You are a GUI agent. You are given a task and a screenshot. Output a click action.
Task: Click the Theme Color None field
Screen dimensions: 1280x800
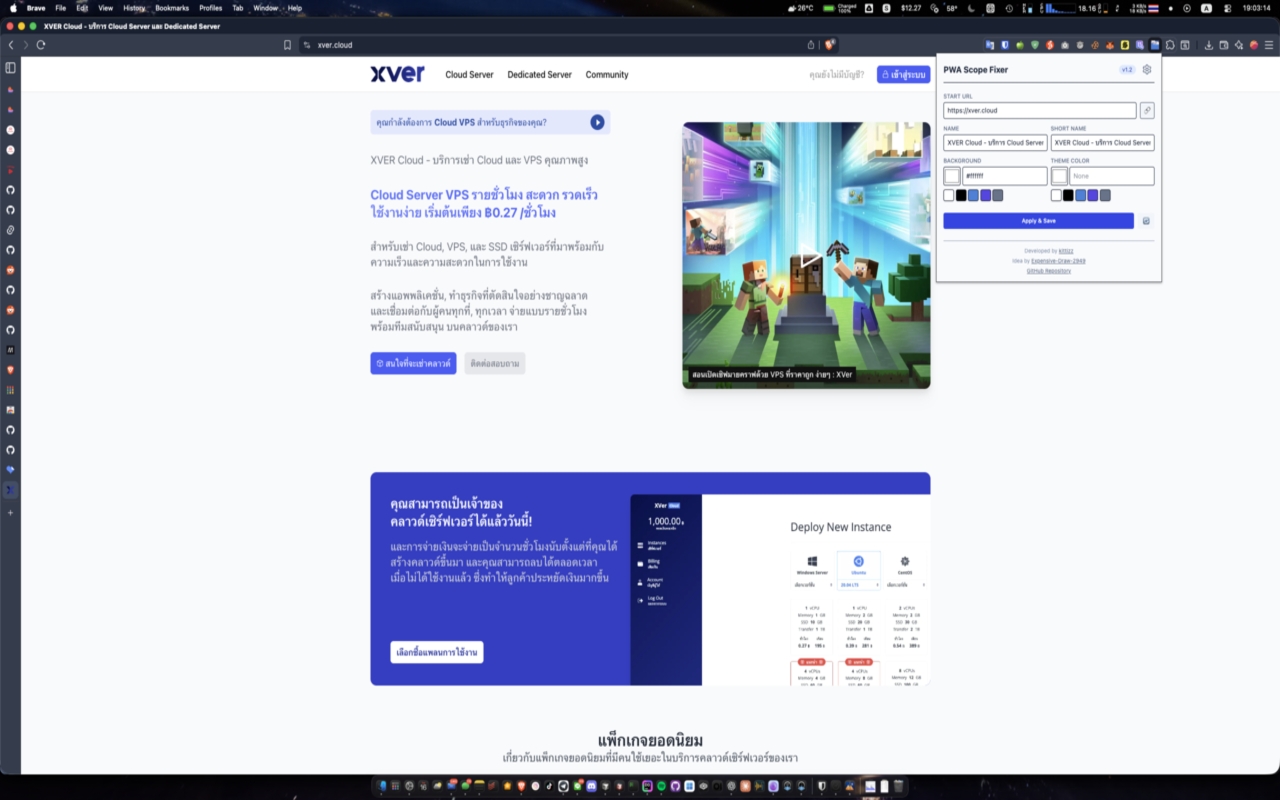[1112, 176]
